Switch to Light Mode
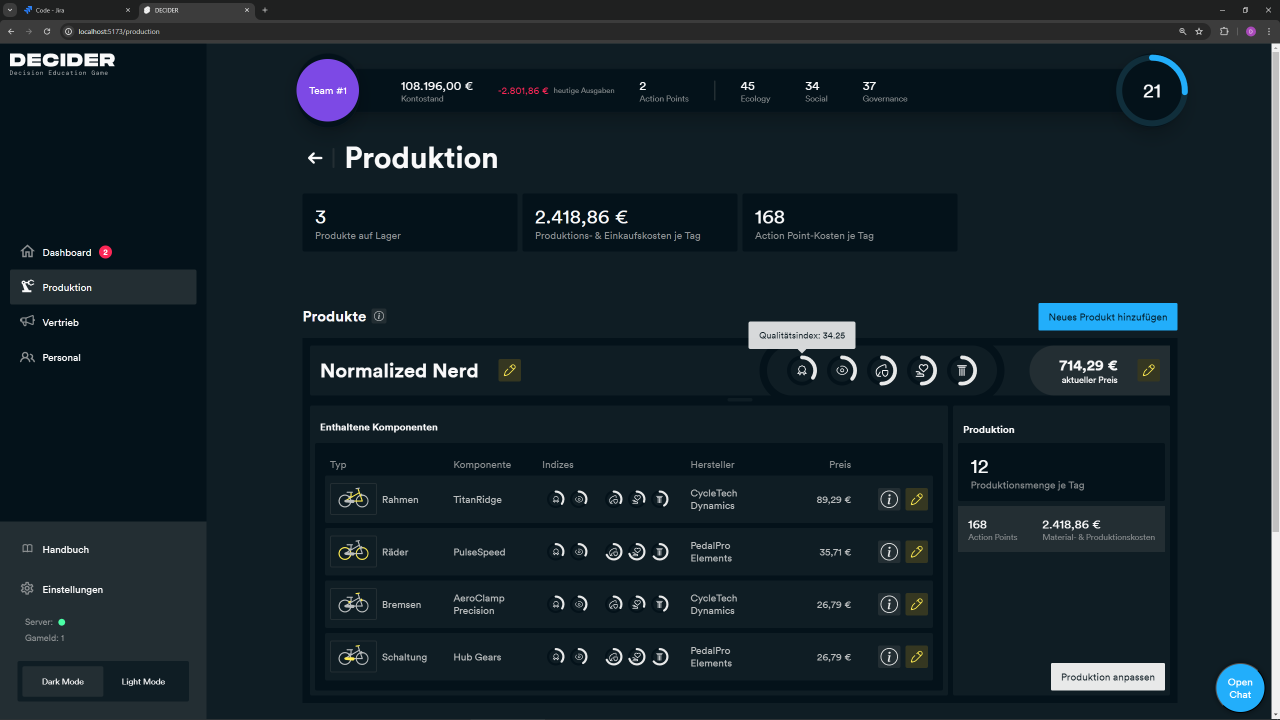 143,681
